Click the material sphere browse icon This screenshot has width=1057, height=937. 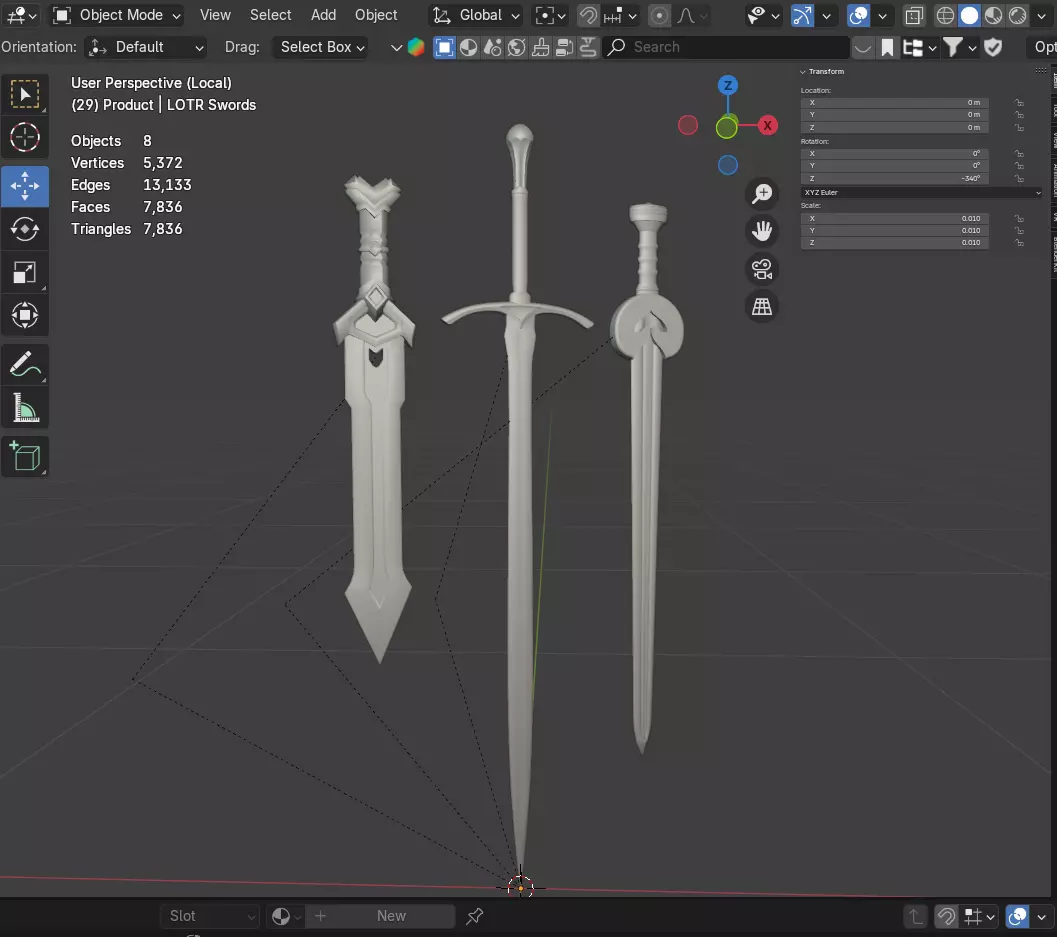tap(286, 916)
